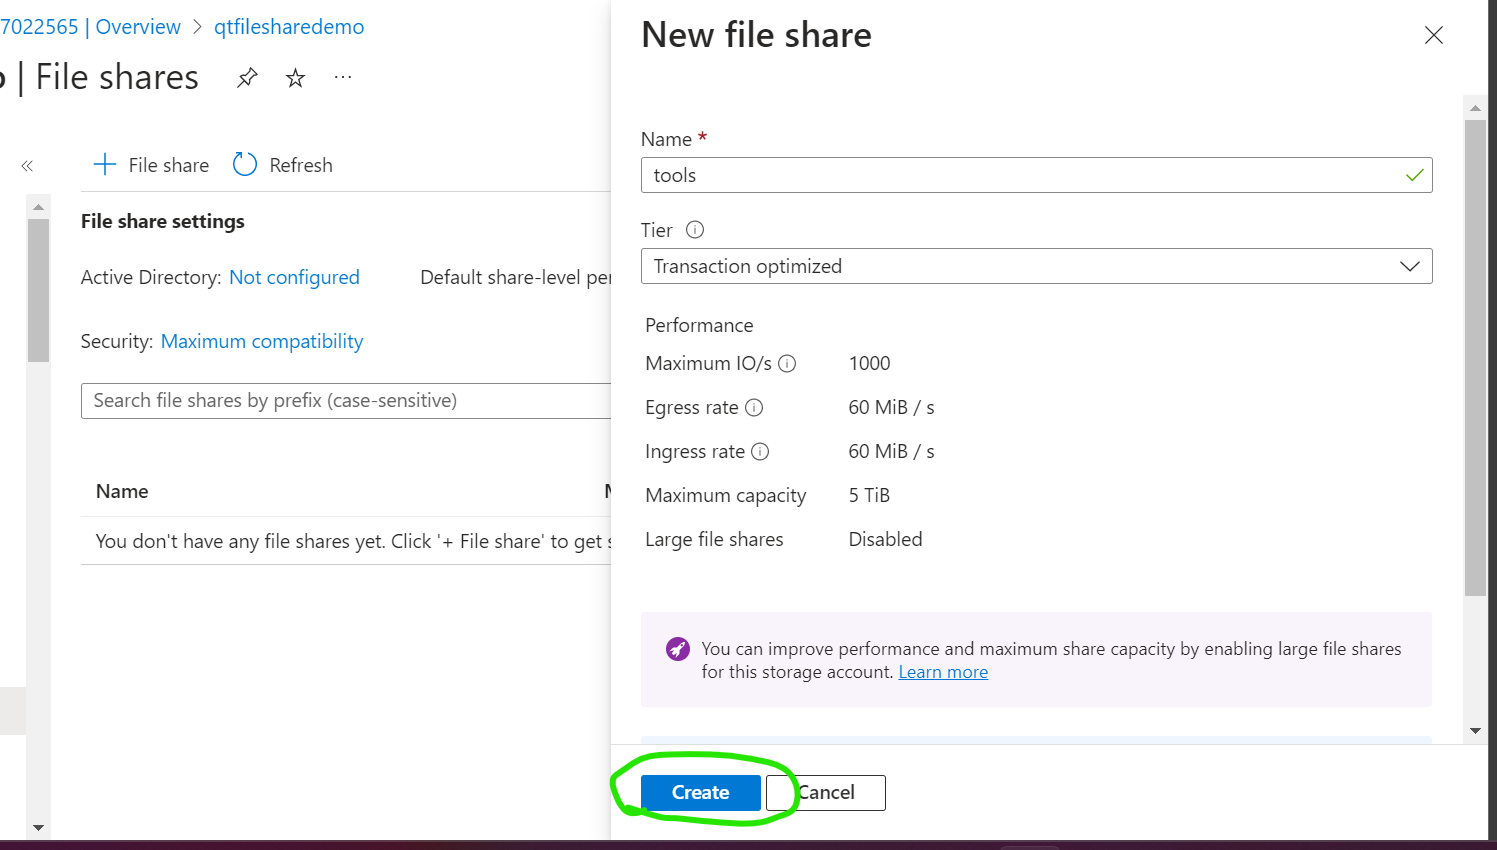Expand the Tier dropdown
The width and height of the screenshot is (1497, 850).
[1036, 266]
